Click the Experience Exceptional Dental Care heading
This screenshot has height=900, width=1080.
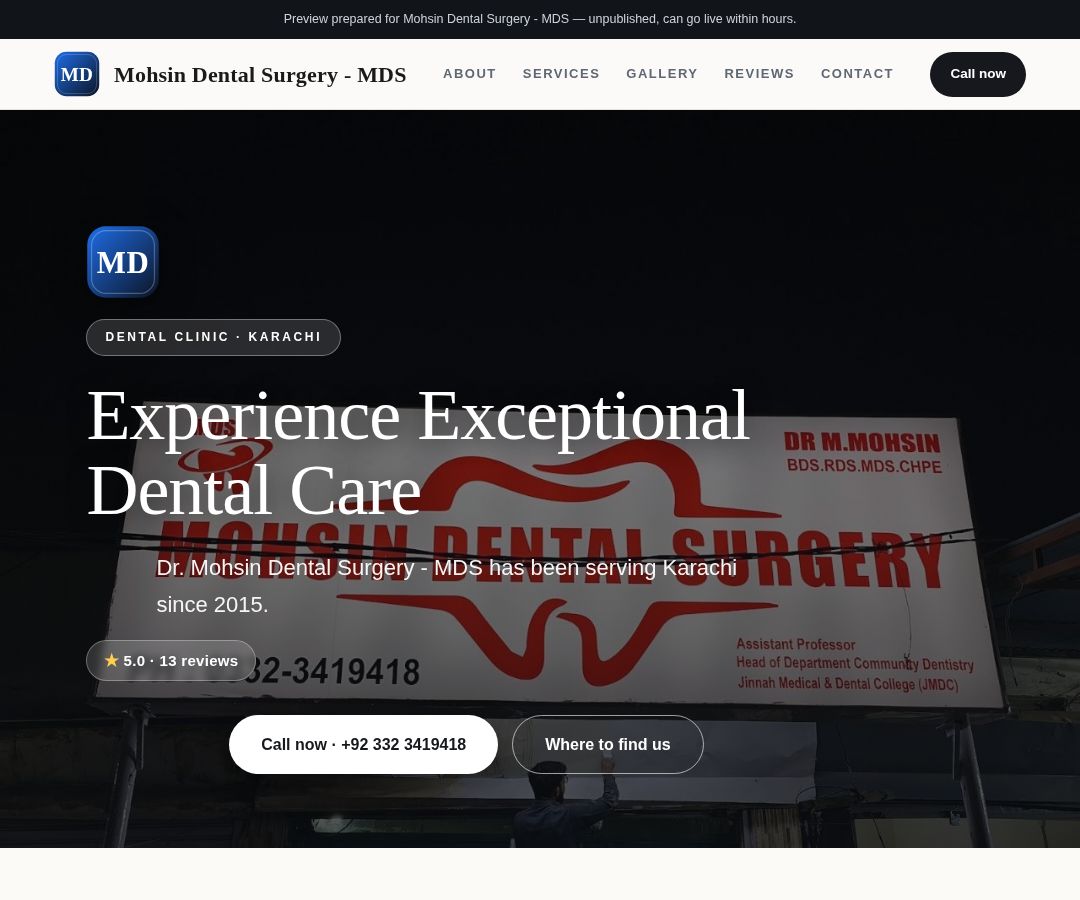418,452
